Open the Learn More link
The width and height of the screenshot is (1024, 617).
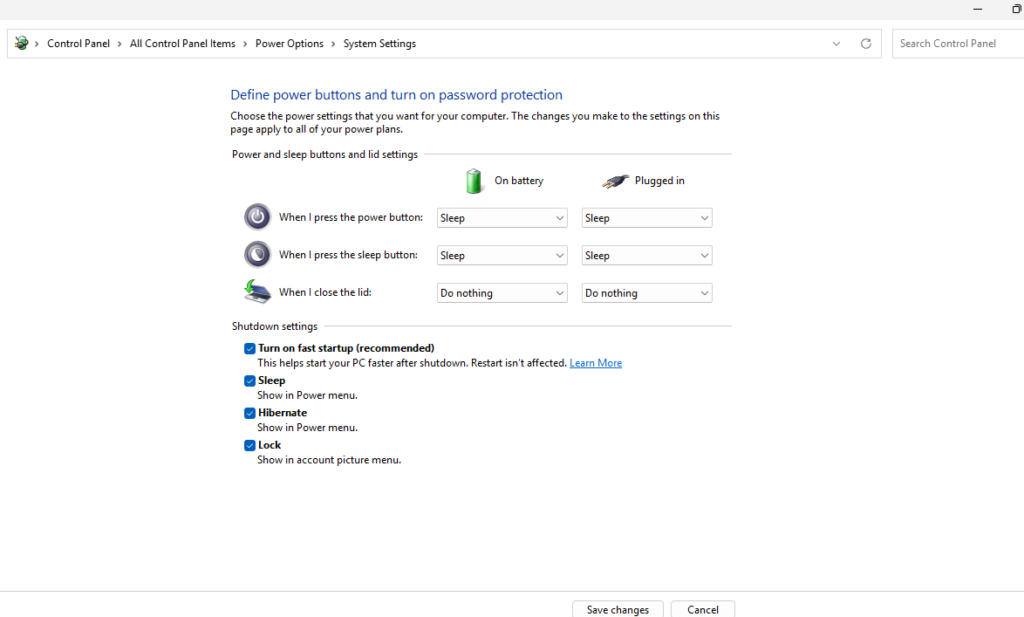coord(595,363)
